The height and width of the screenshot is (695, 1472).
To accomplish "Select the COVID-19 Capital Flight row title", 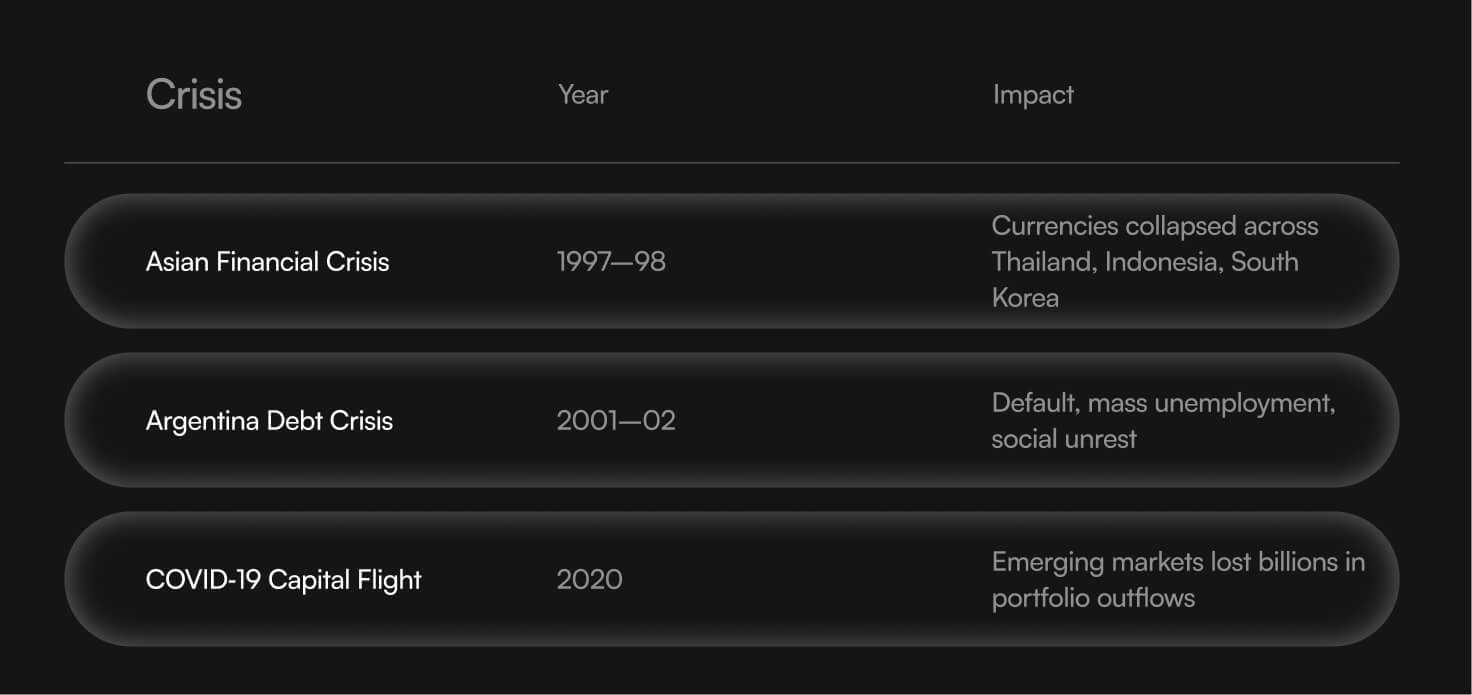I will click(284, 580).
